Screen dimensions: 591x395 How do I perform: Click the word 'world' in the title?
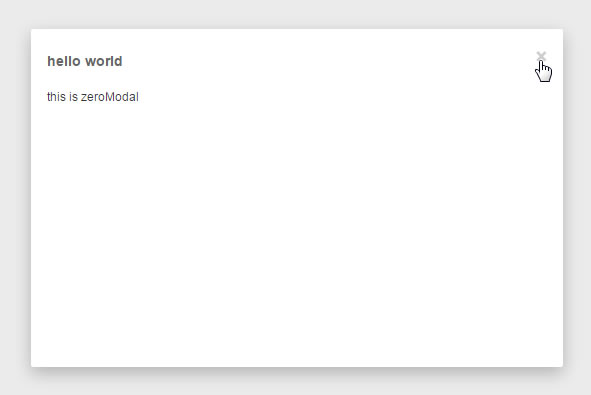click(104, 61)
